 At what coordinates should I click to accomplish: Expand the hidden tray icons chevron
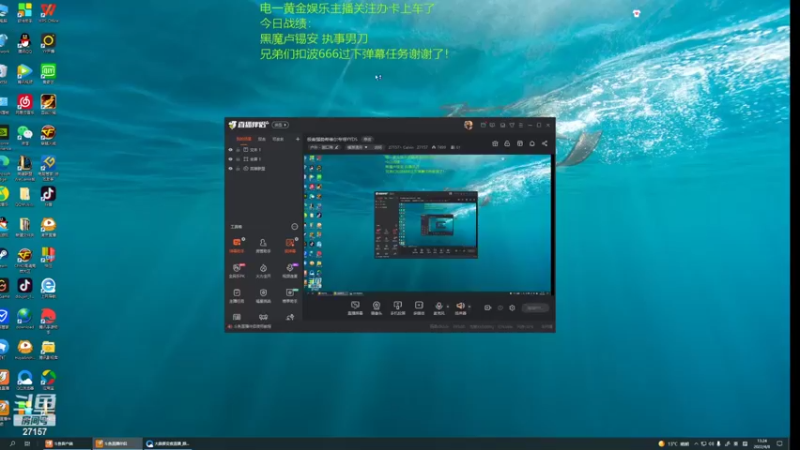coord(696,444)
